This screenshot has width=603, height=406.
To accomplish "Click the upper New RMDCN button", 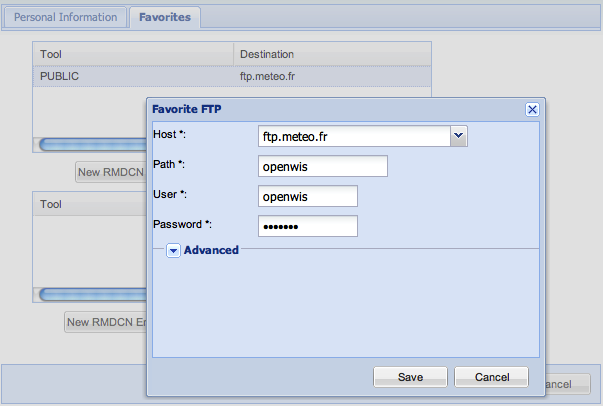I will (111, 172).
